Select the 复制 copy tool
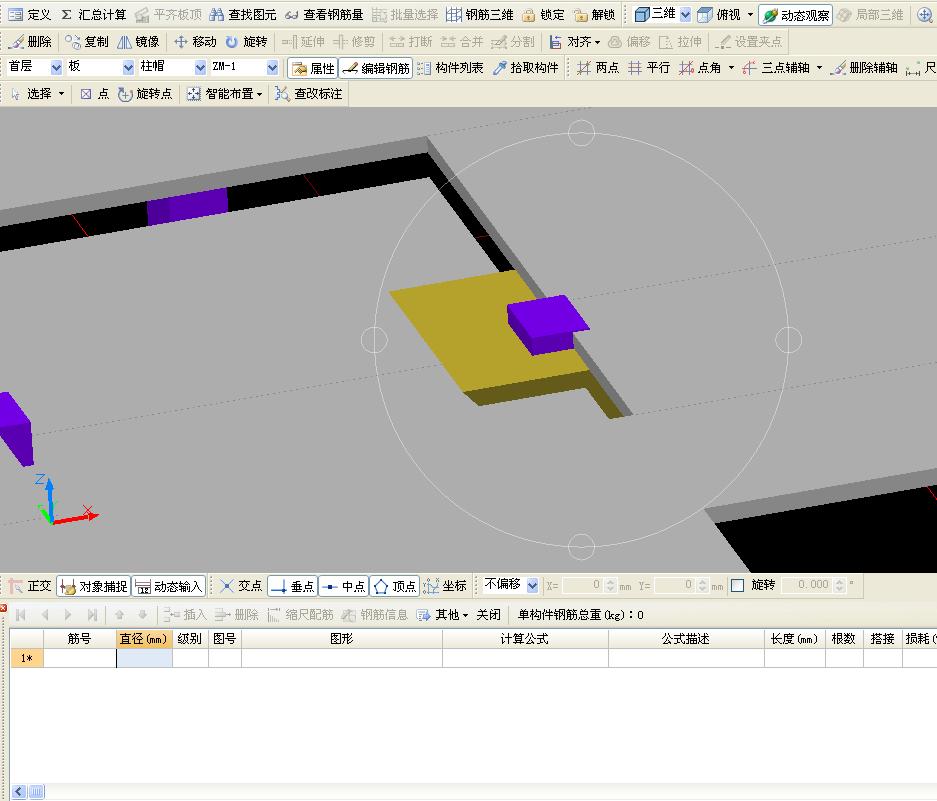 (x=87, y=41)
